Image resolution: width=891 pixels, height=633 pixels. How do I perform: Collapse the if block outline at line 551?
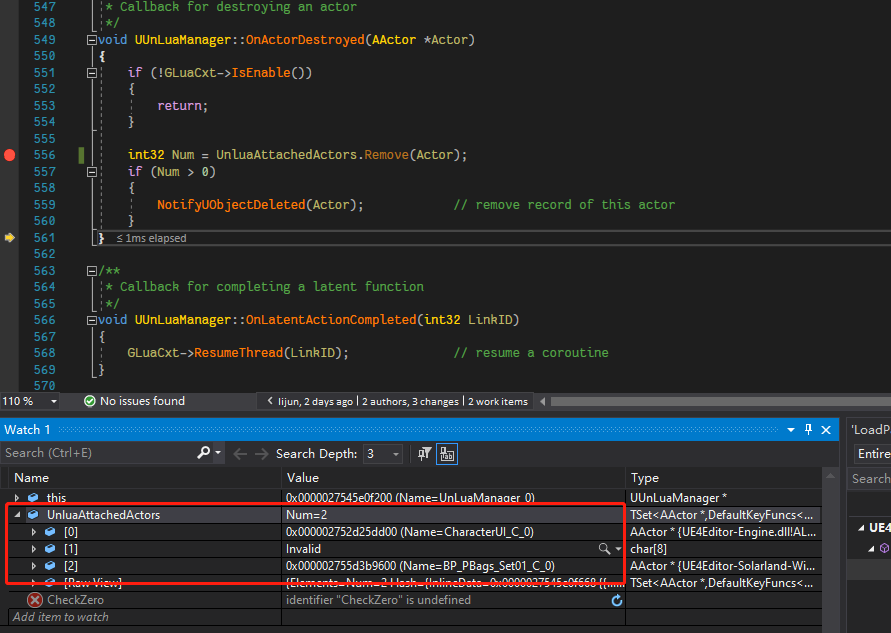(x=91, y=72)
